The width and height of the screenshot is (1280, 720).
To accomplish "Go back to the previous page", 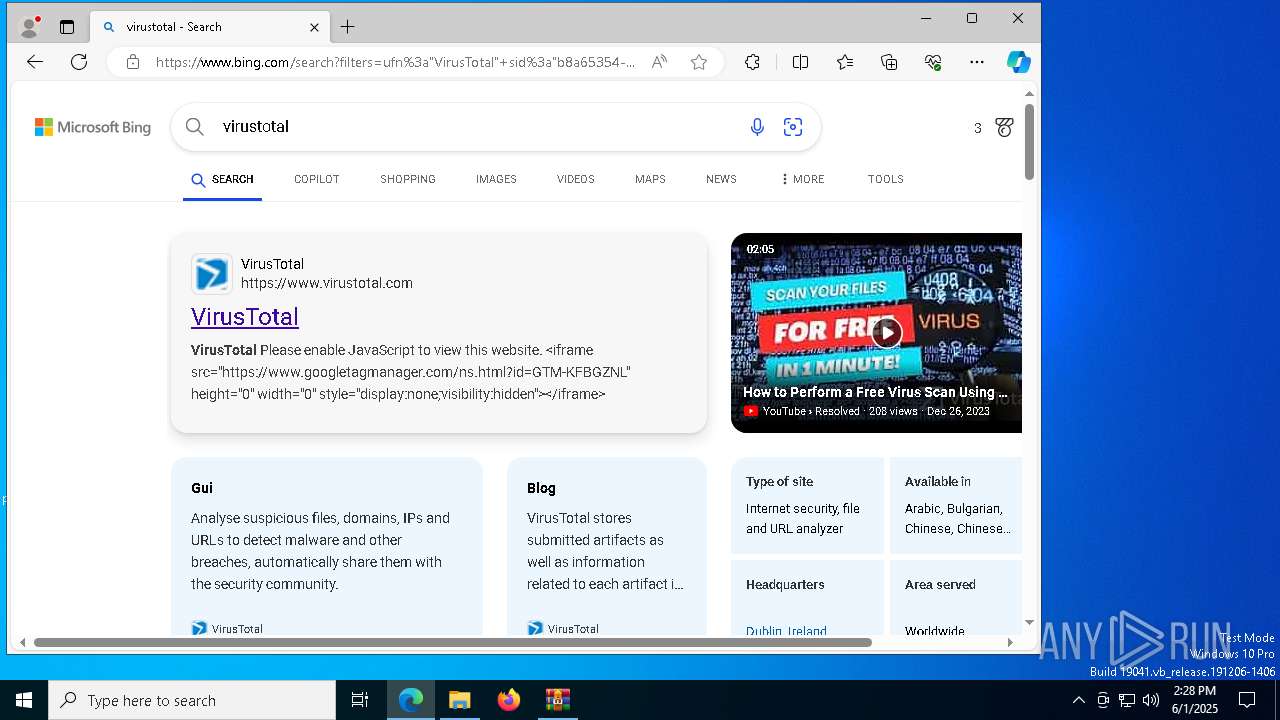I will tap(35, 62).
